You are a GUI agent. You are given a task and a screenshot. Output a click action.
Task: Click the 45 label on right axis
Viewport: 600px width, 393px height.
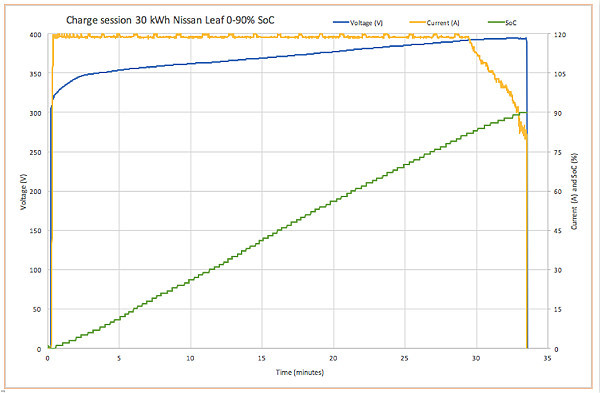coord(558,231)
